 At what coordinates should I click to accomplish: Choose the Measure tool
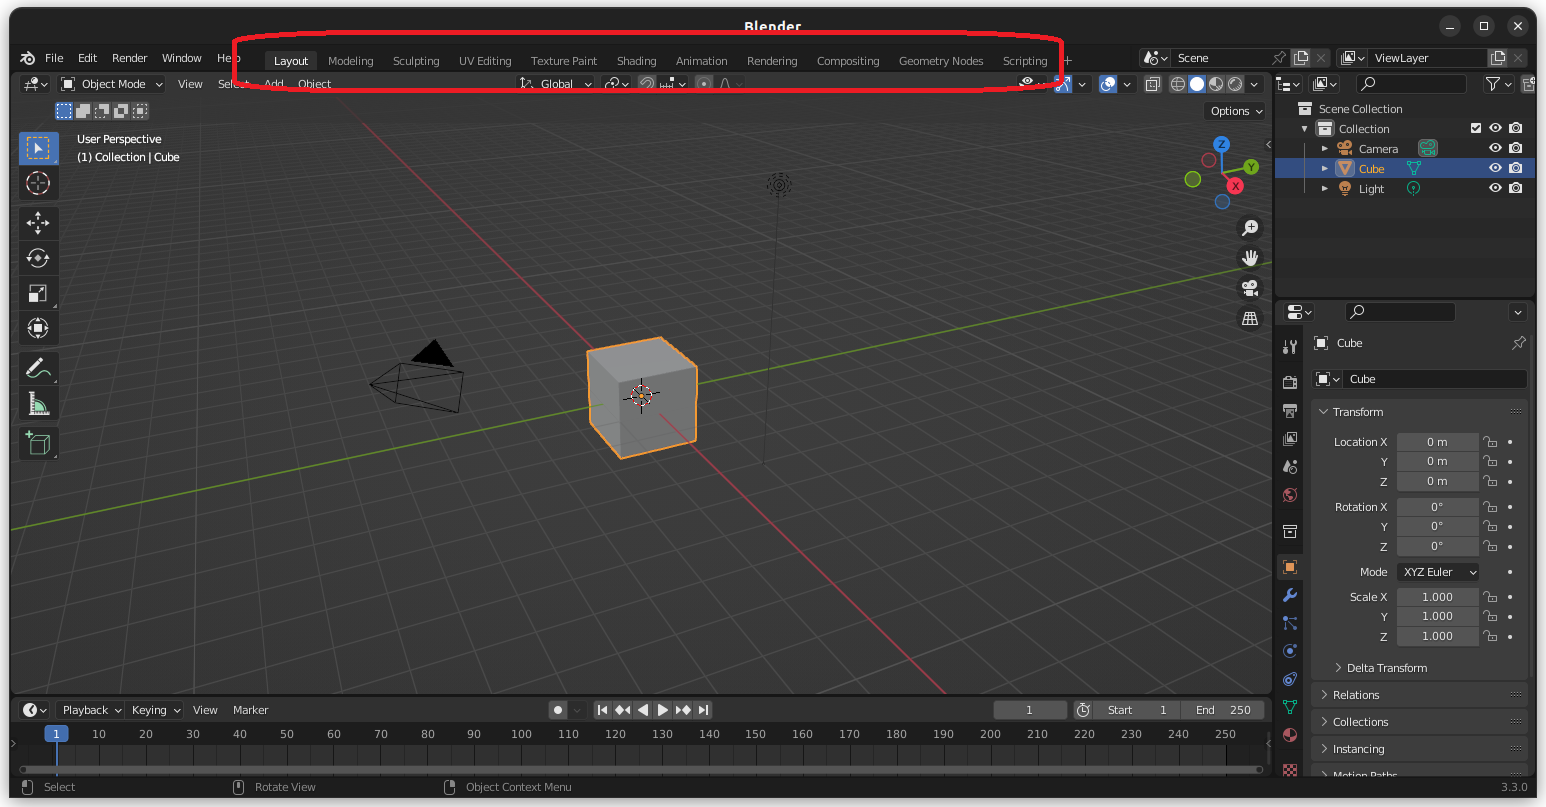click(38, 403)
